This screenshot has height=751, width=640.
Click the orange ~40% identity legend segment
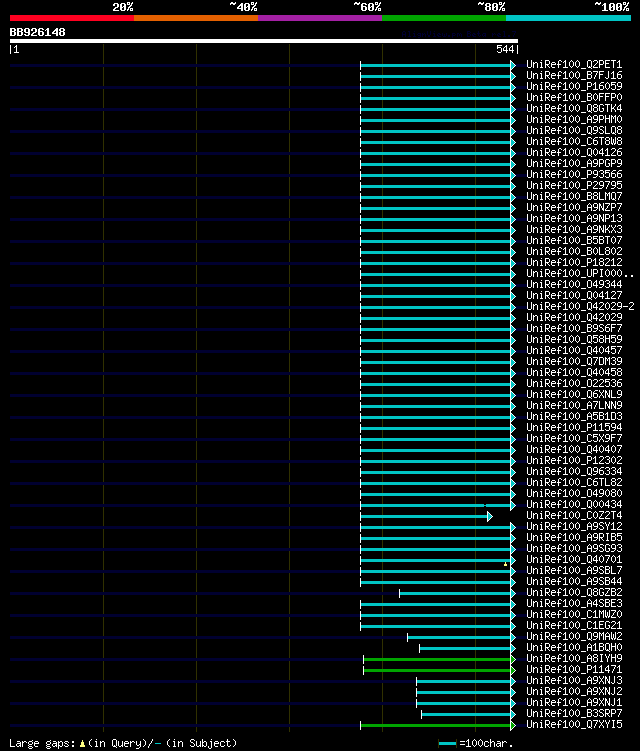196,18
